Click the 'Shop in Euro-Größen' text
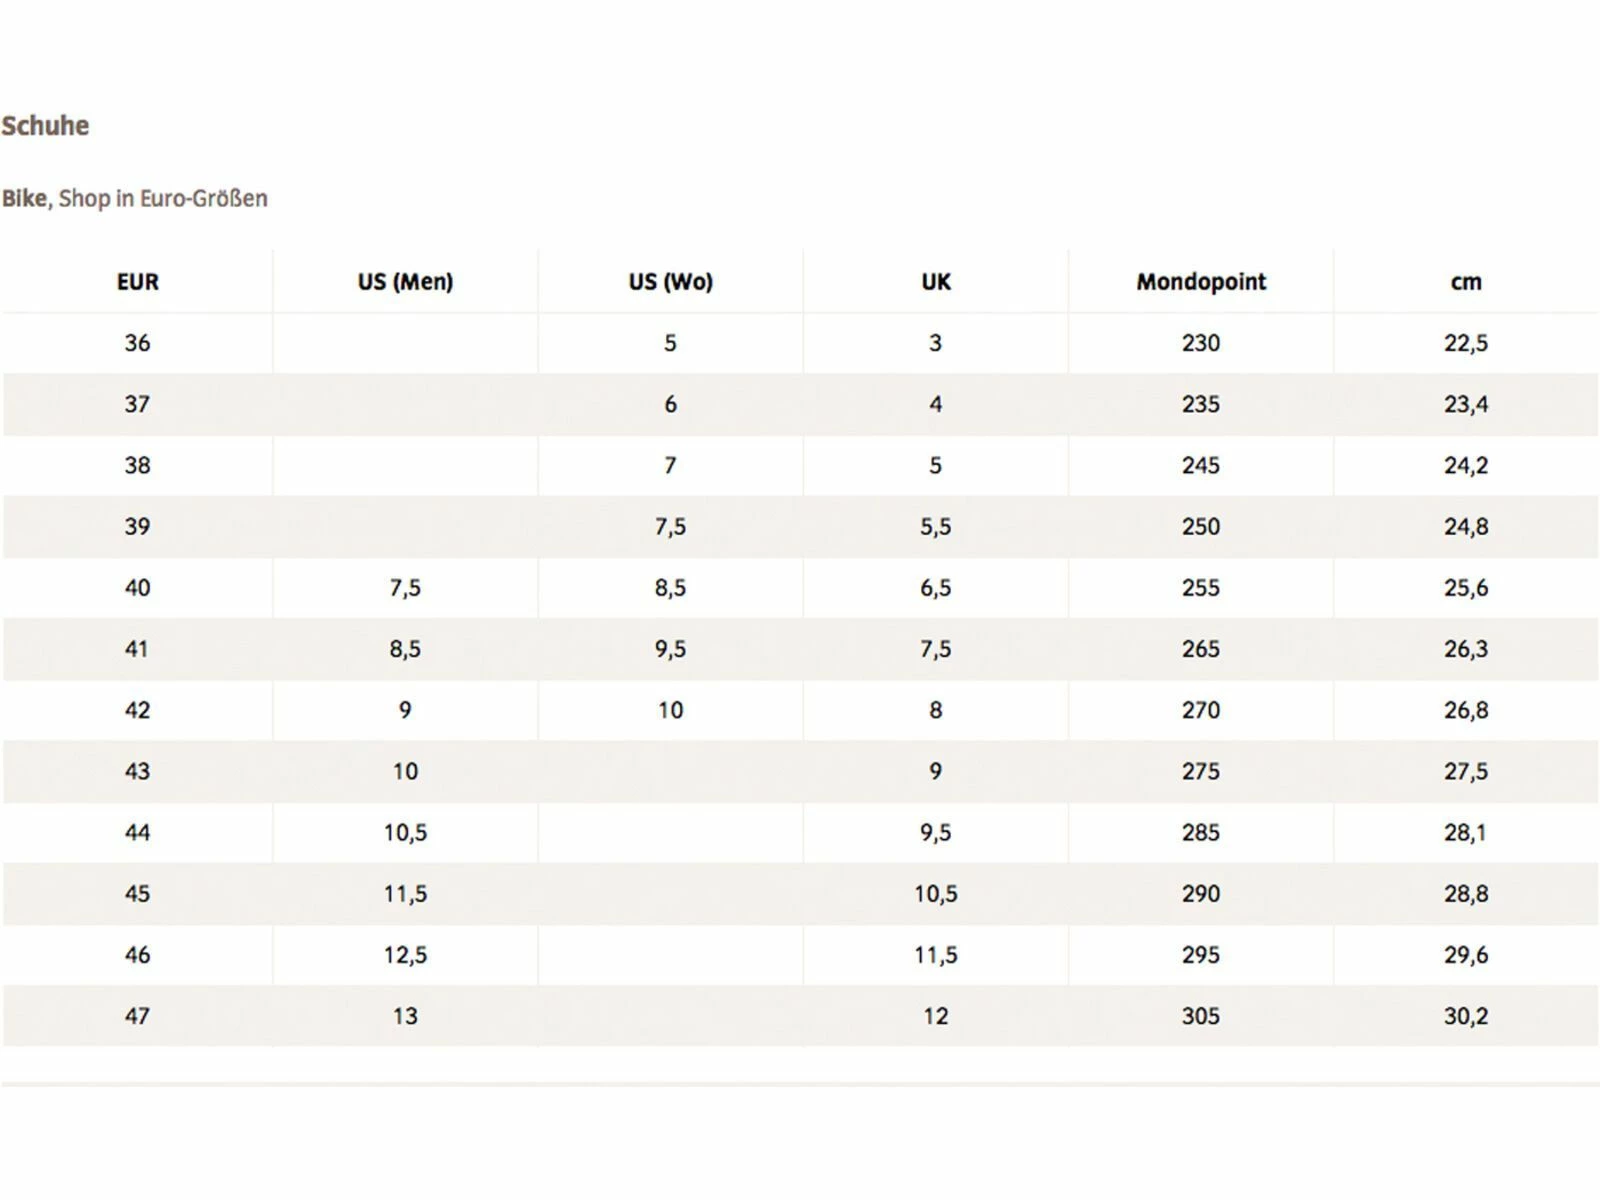Viewport: 1600px width, 1200px height. tap(163, 198)
